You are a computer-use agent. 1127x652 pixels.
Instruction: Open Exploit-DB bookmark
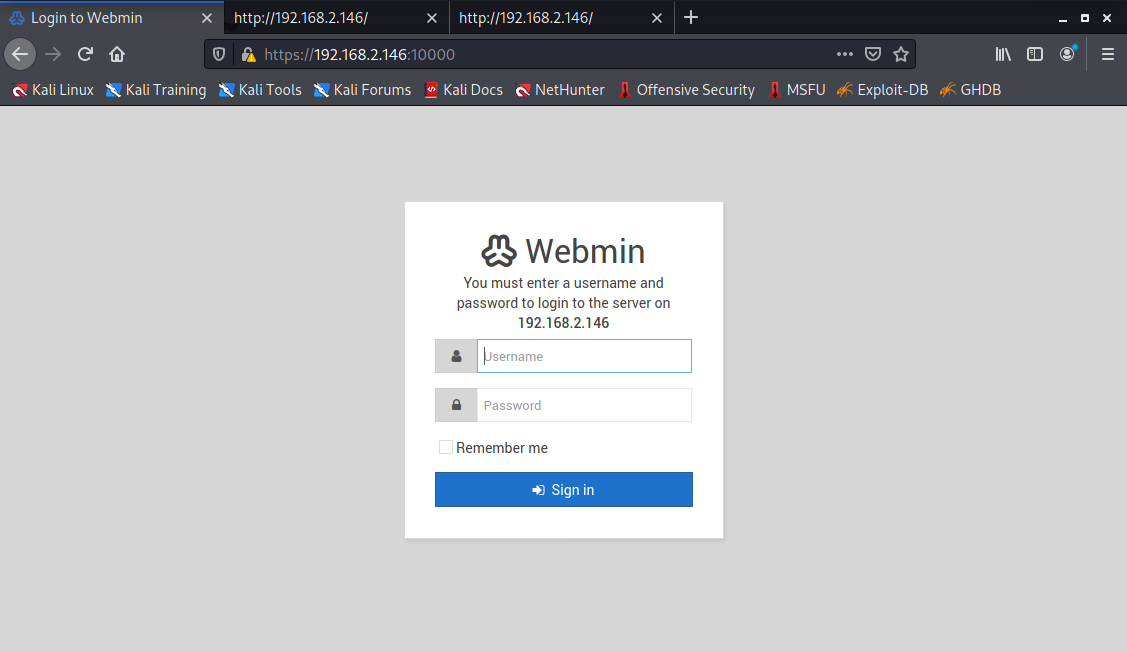[x=883, y=90]
